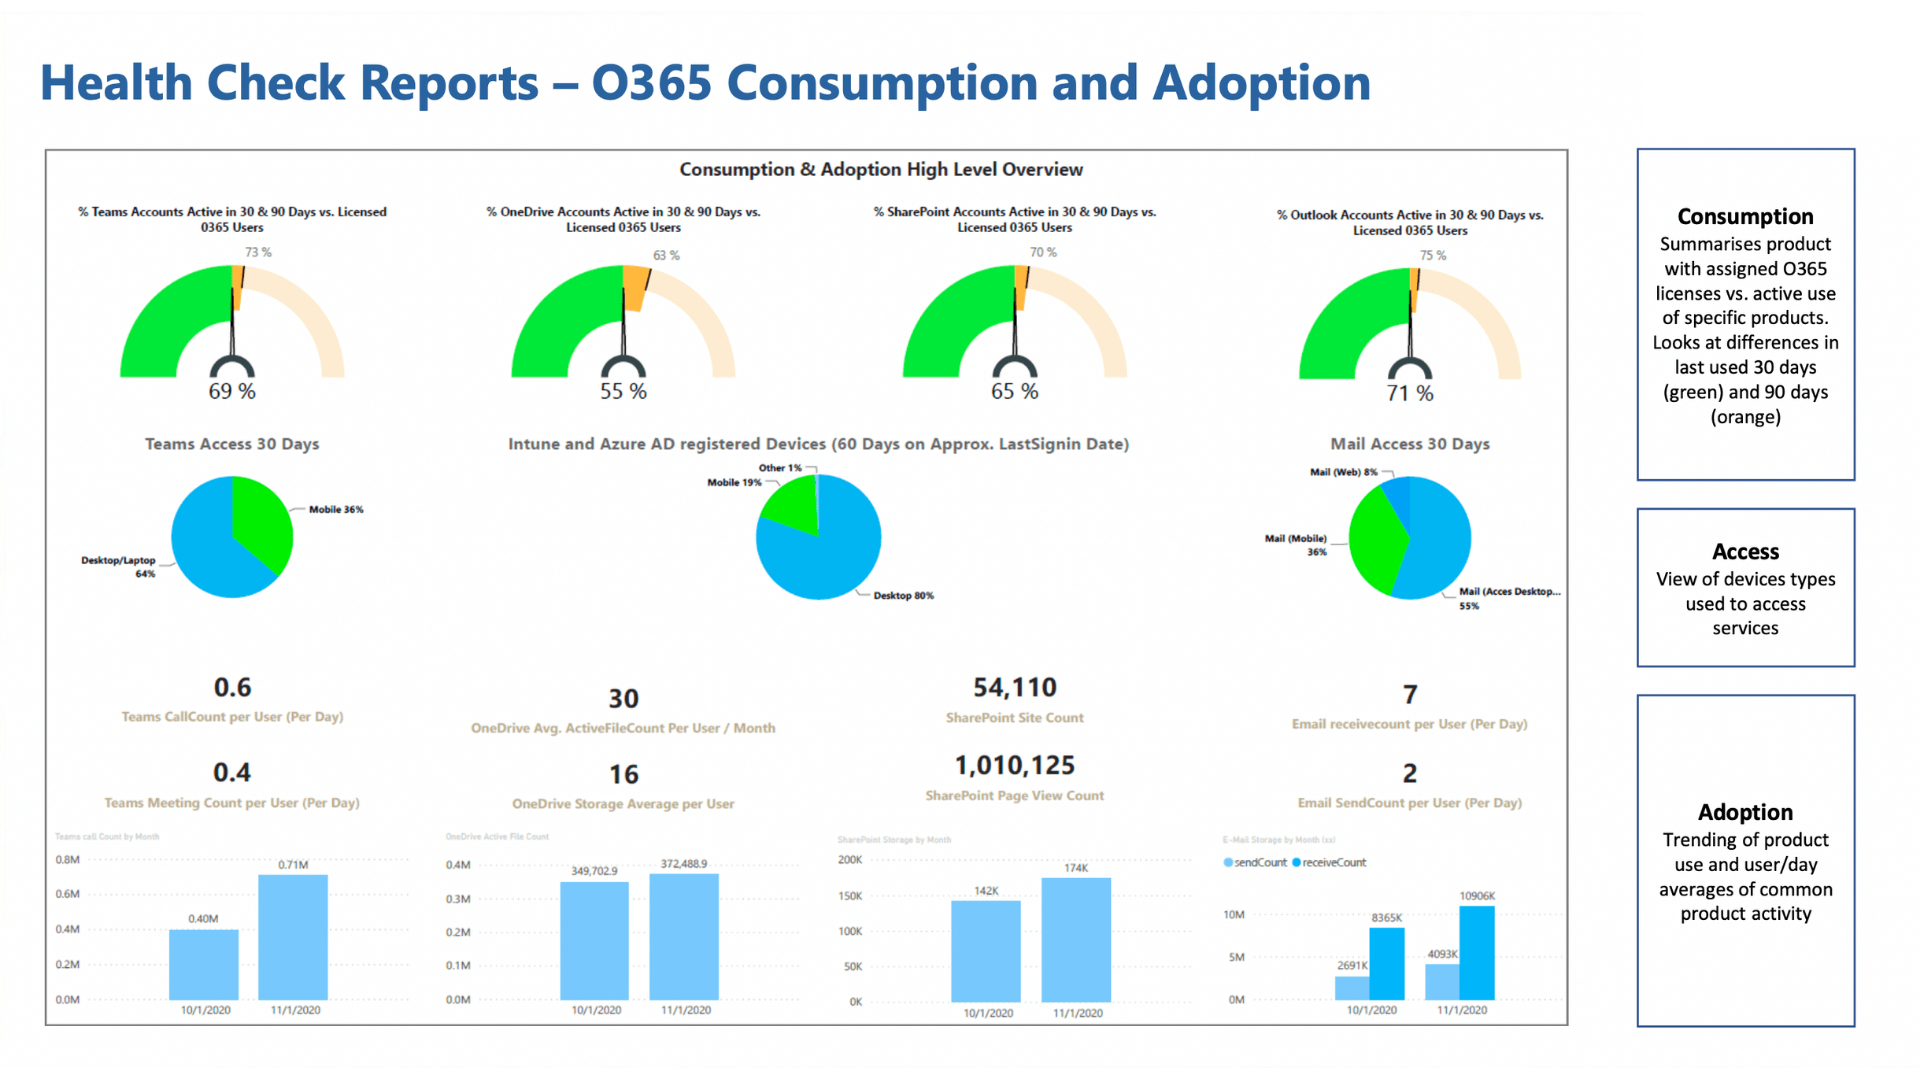Click the 349,702.9 OneDrive file count bar

[x=594, y=941]
